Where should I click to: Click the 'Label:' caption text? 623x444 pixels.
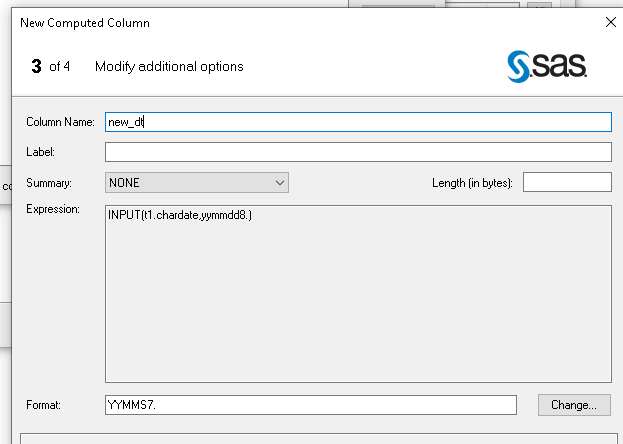[40, 152]
